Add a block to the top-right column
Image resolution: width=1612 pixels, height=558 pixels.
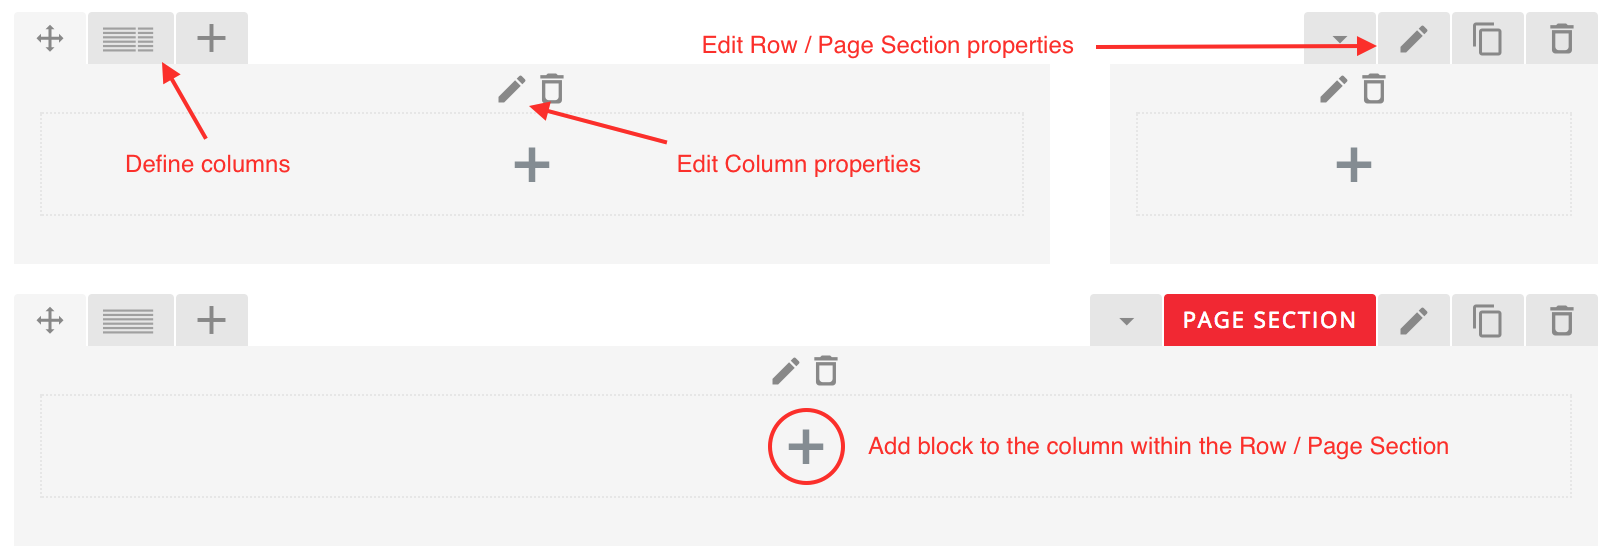tap(1353, 165)
